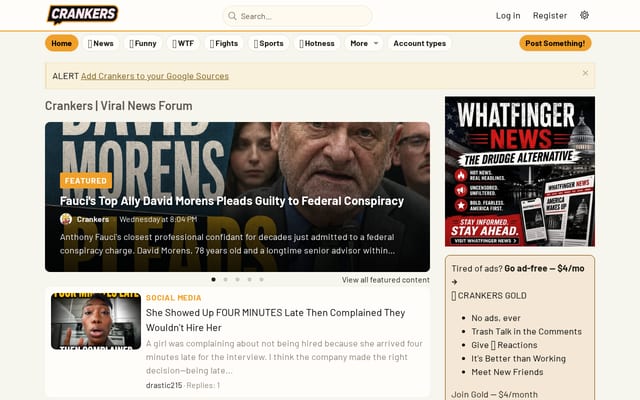Open the settings gear icon

584,15
